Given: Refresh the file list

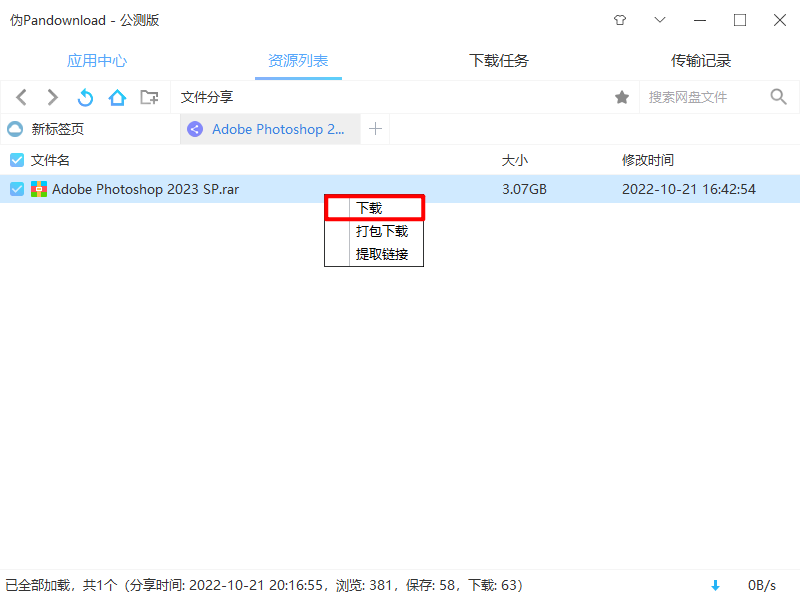Looking at the screenshot, I should (85, 97).
